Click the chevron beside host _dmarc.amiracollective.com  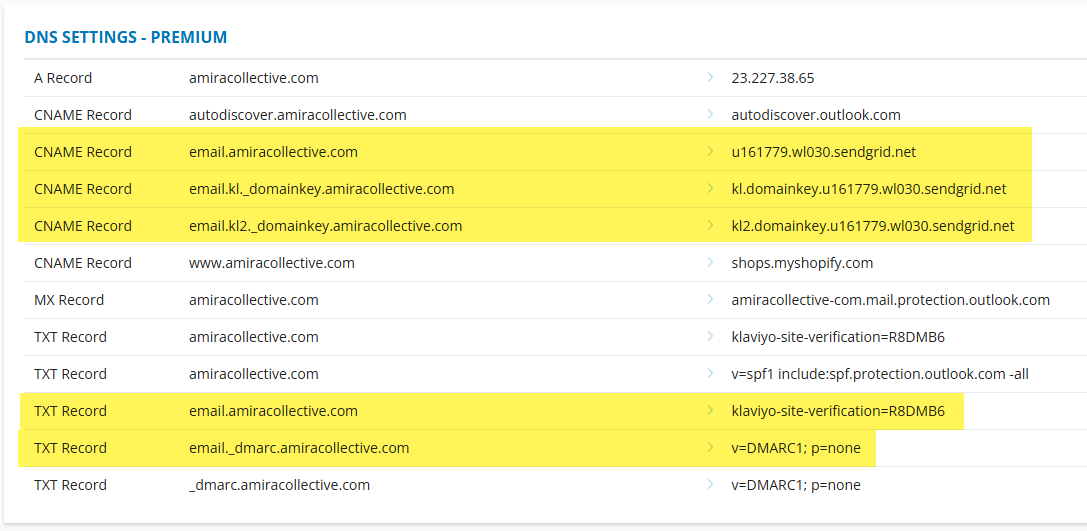tap(711, 484)
